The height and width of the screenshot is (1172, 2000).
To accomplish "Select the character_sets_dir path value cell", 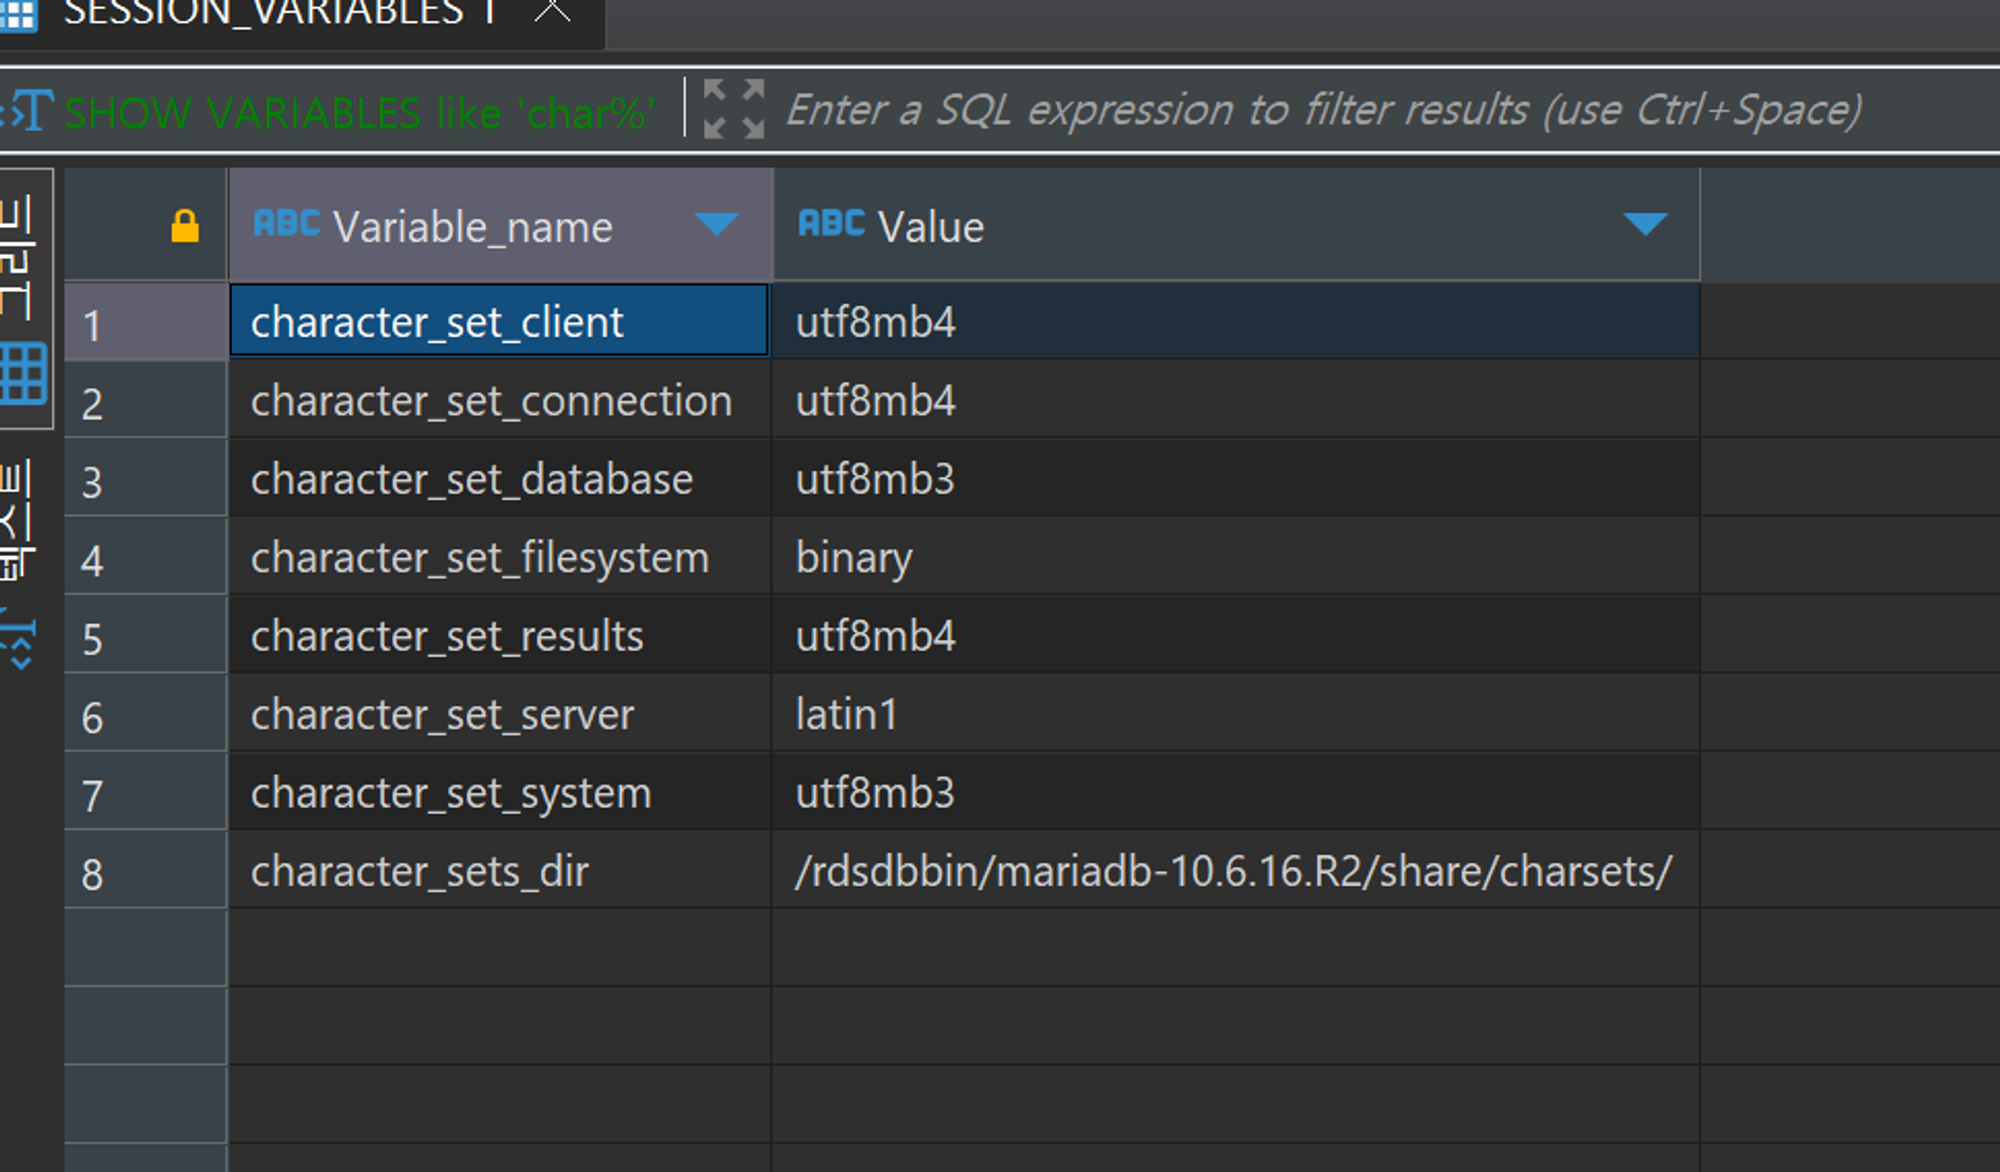I will pyautogui.click(x=1232, y=872).
